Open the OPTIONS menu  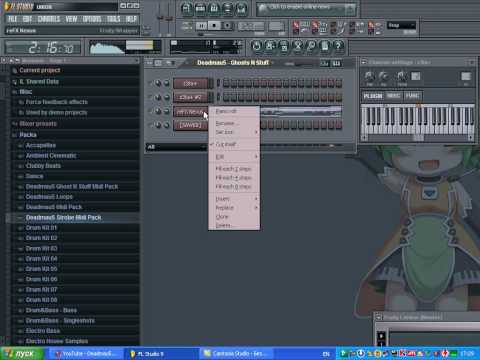pos(92,19)
